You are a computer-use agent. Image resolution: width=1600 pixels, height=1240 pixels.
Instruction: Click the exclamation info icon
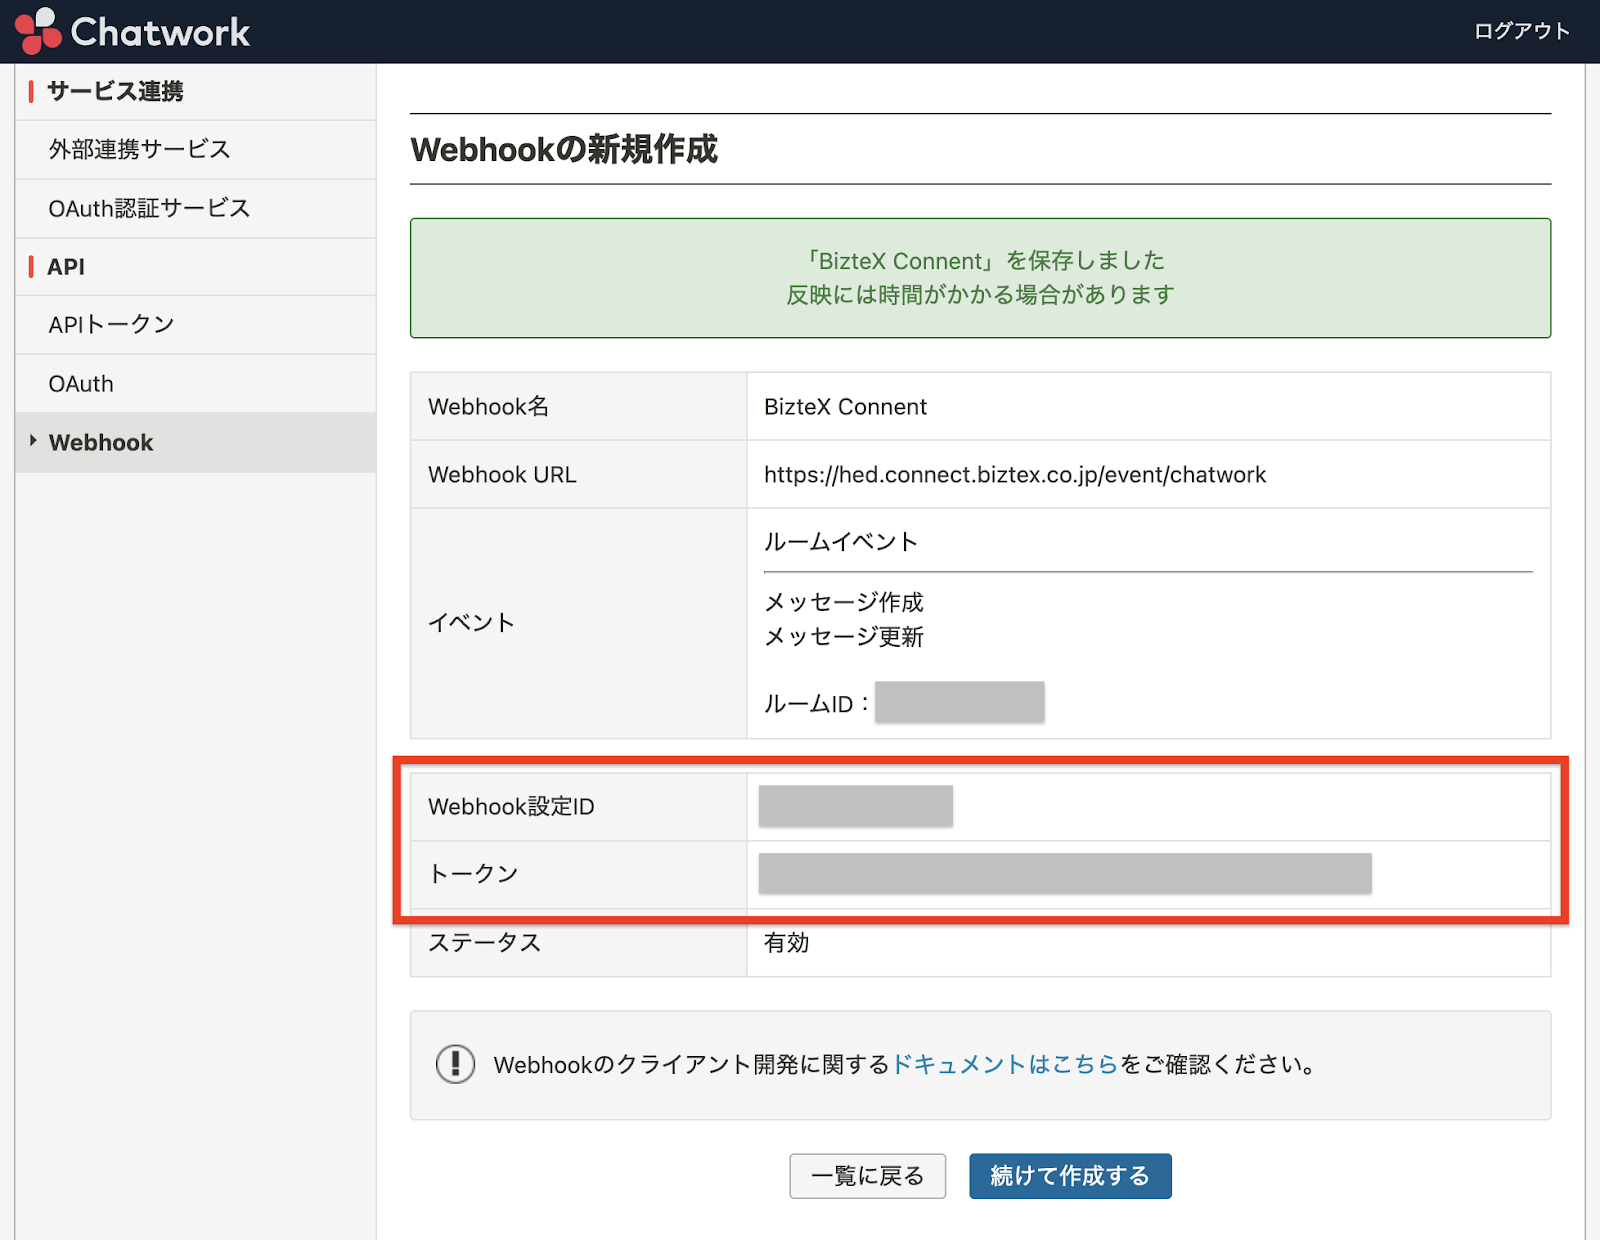click(455, 1064)
